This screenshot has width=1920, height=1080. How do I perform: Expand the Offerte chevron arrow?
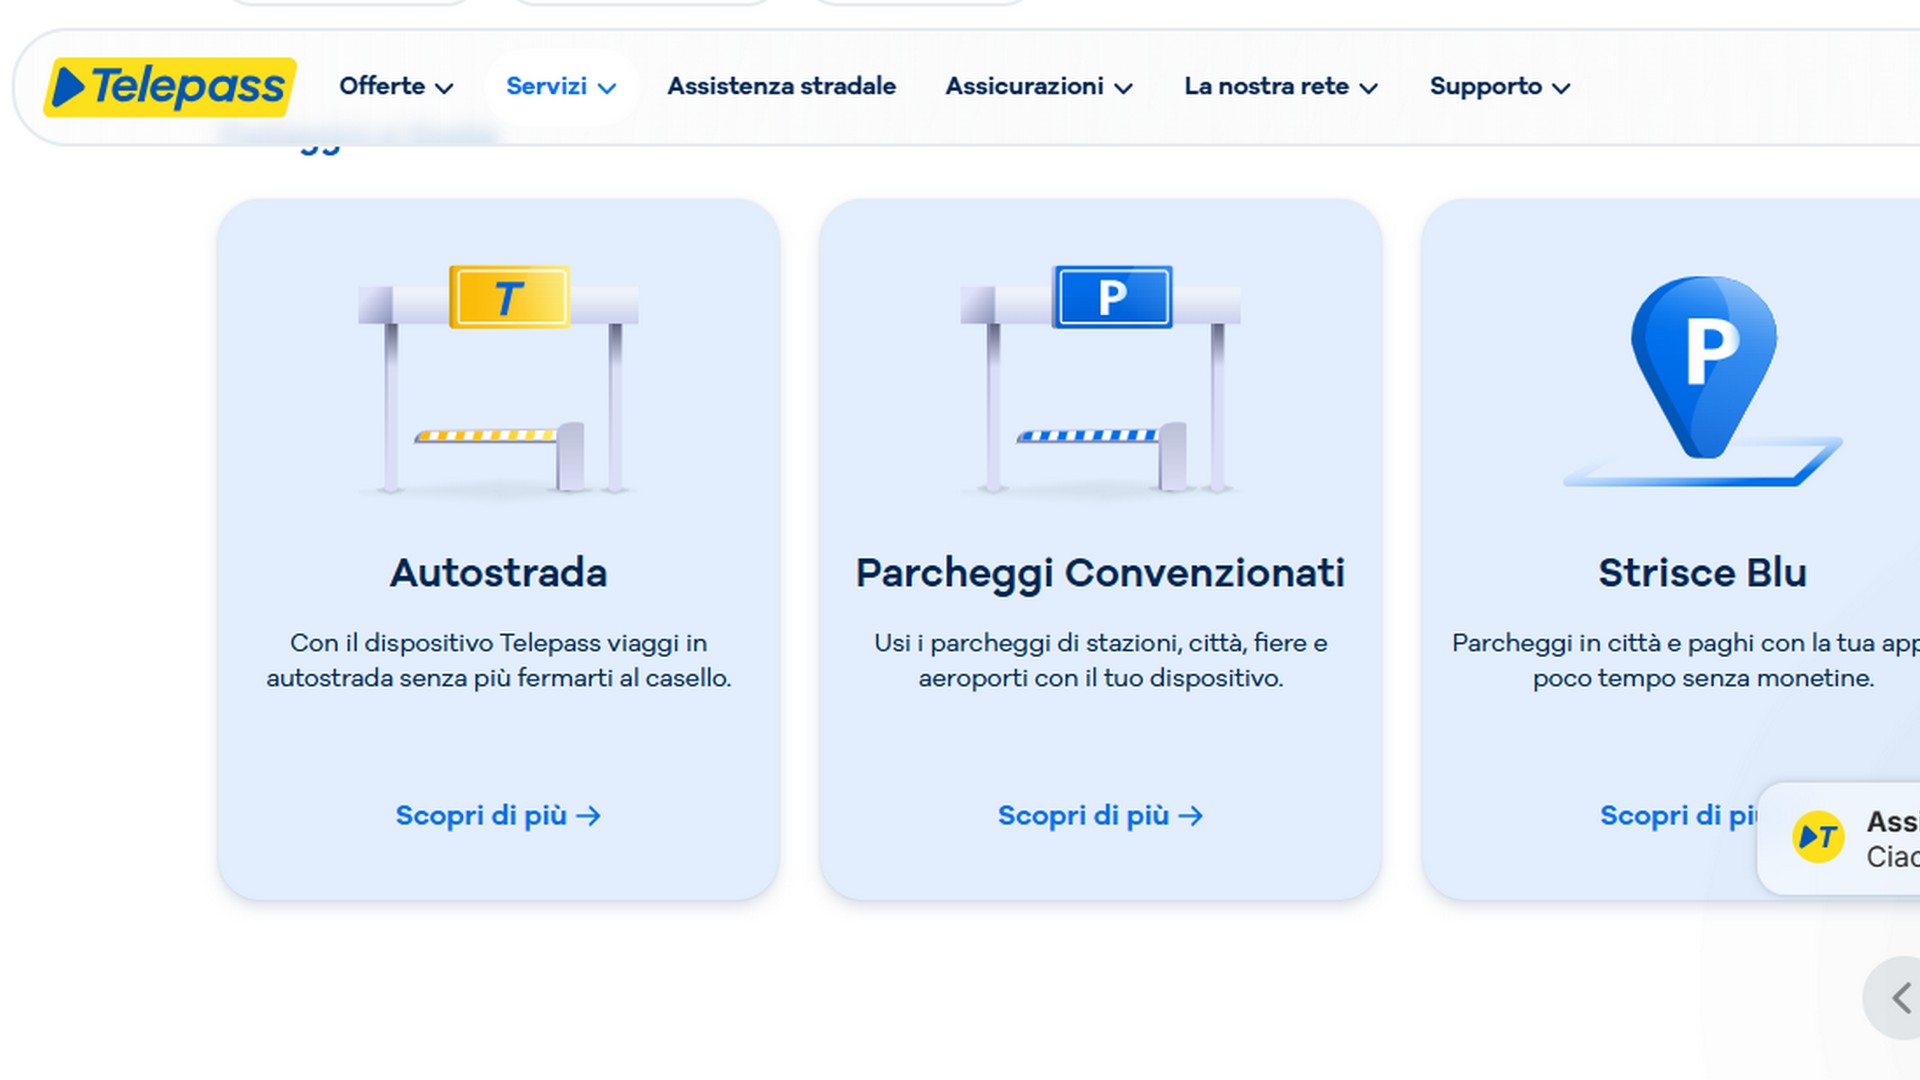click(x=444, y=88)
